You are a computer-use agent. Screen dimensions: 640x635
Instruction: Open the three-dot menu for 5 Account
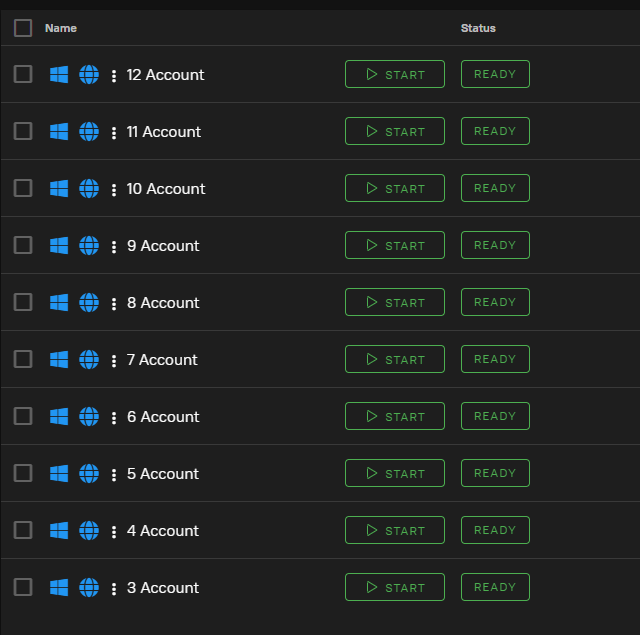pos(114,475)
